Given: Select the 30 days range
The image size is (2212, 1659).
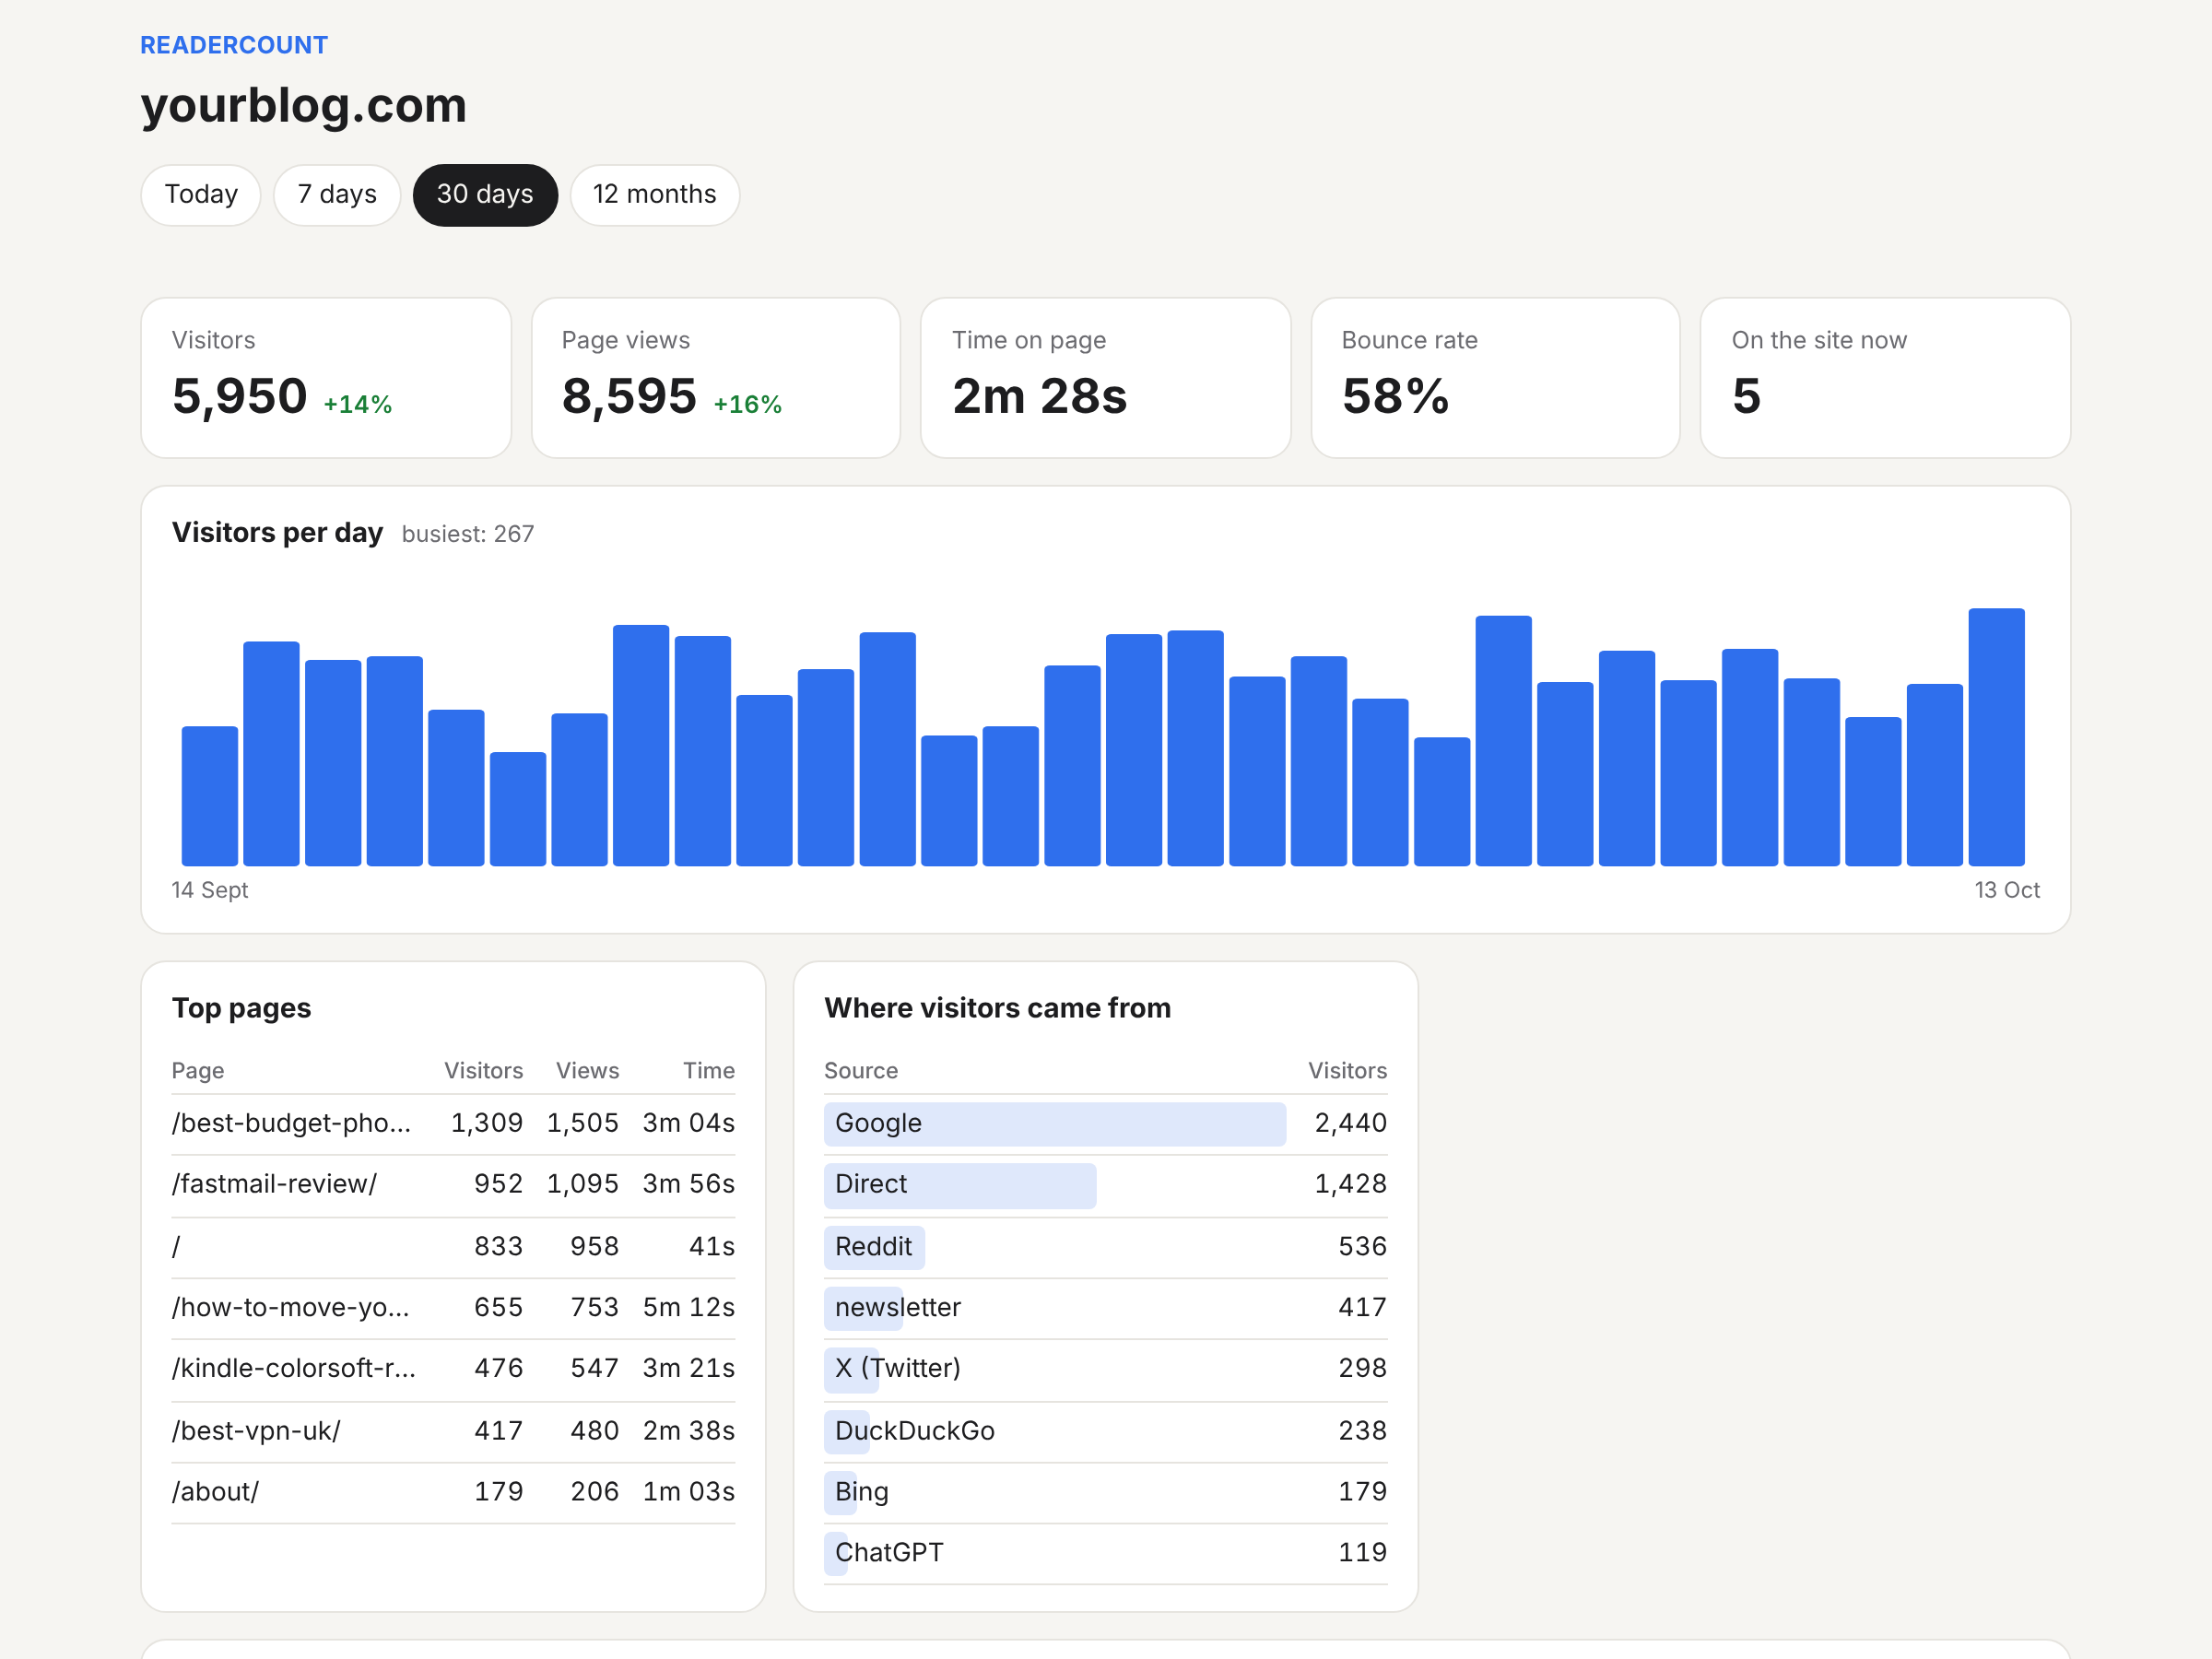Looking at the screenshot, I should [485, 195].
